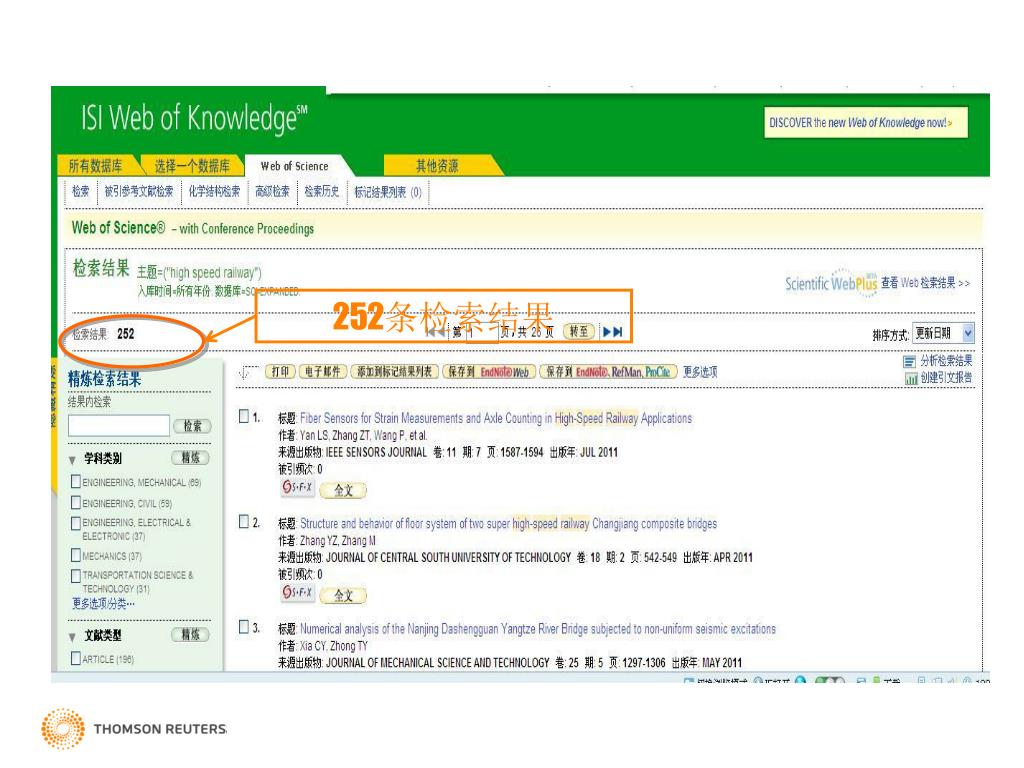Open 高级检索 advanced search
Viewport: 1024px width, 768px height.
pyautogui.click(x=272, y=191)
